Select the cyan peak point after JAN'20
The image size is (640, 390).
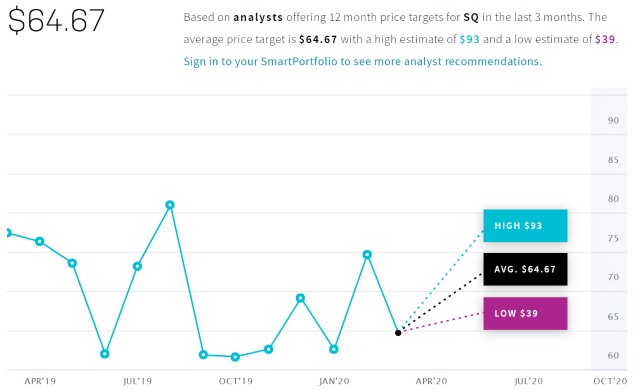point(367,255)
